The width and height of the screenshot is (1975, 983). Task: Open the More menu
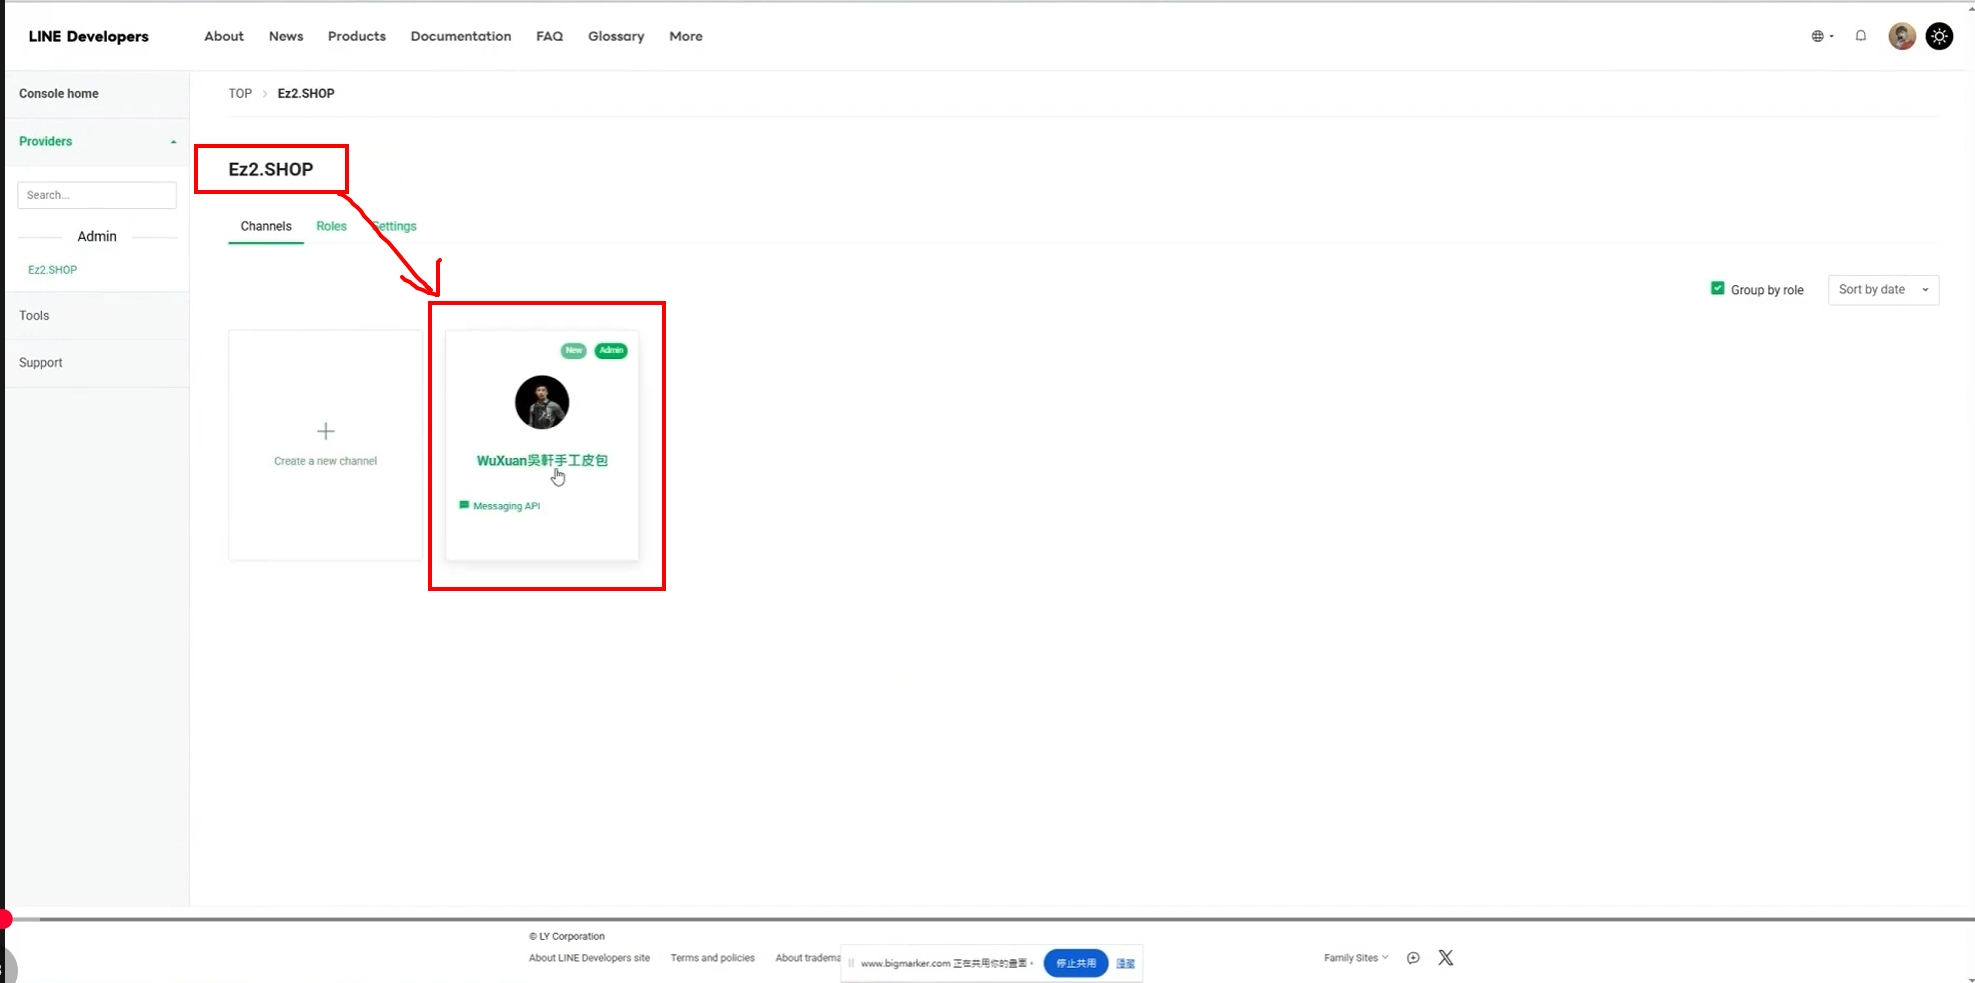point(686,36)
